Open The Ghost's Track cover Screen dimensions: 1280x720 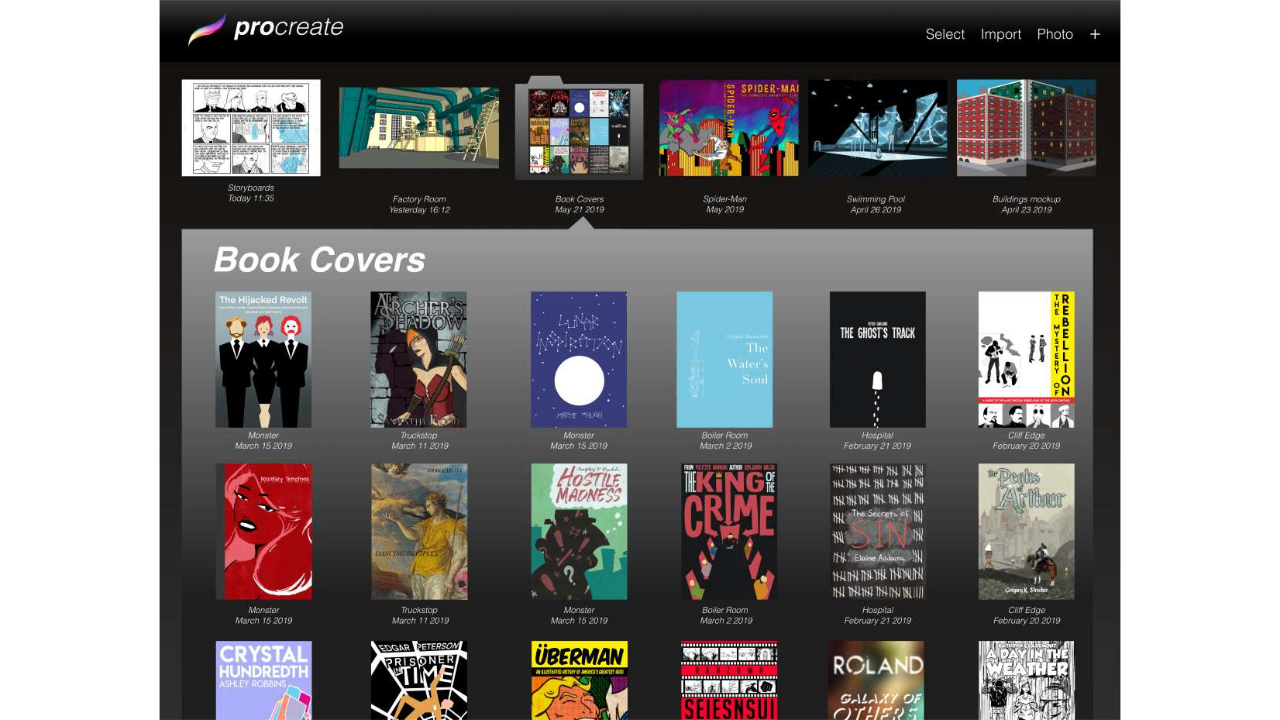click(877, 358)
